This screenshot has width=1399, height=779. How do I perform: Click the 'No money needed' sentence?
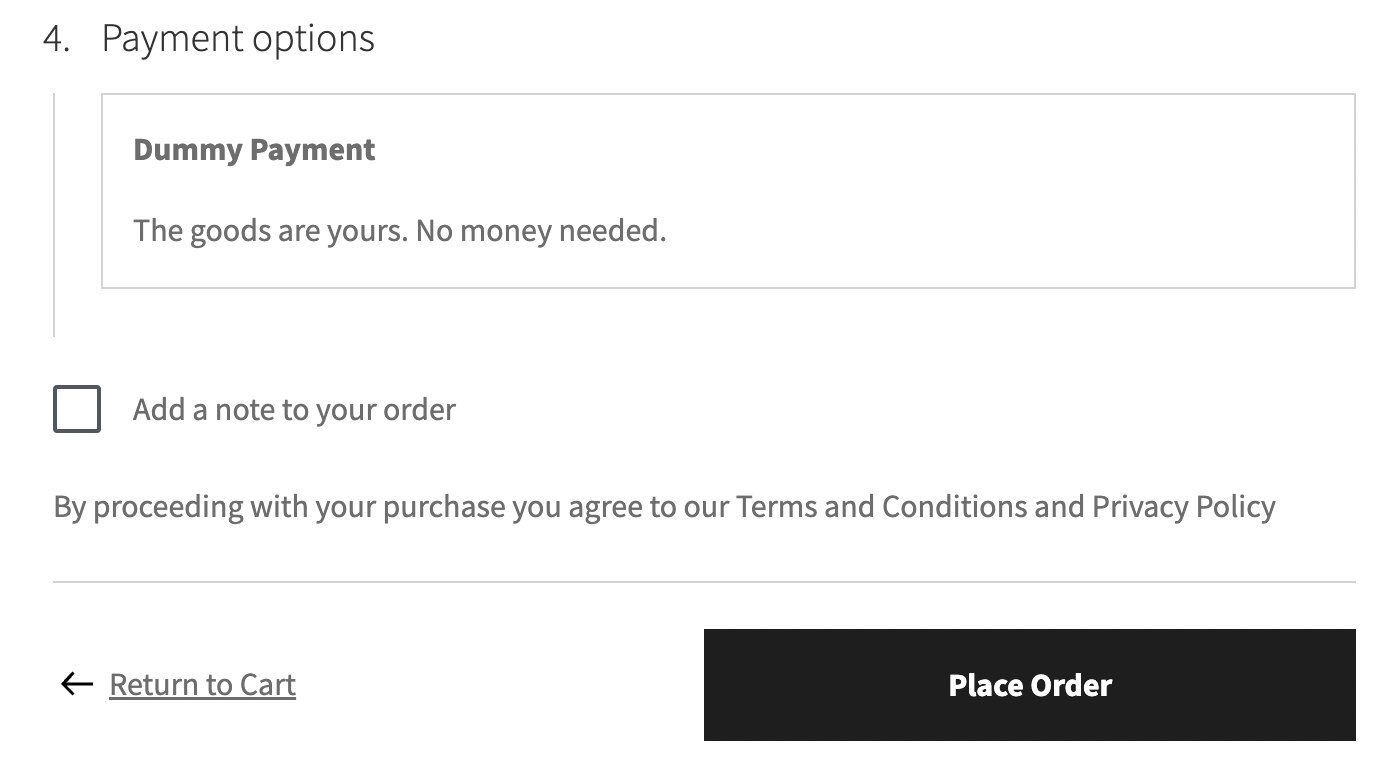(540, 231)
